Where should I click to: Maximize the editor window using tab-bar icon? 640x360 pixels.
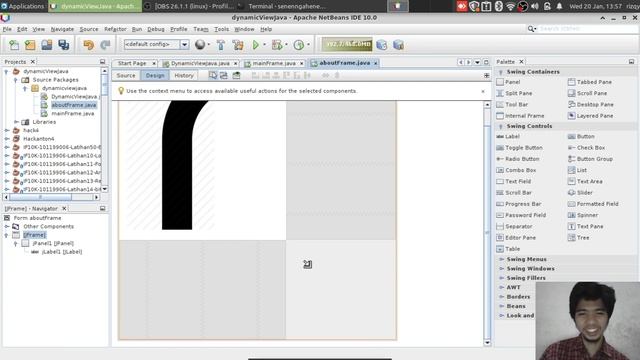486,62
